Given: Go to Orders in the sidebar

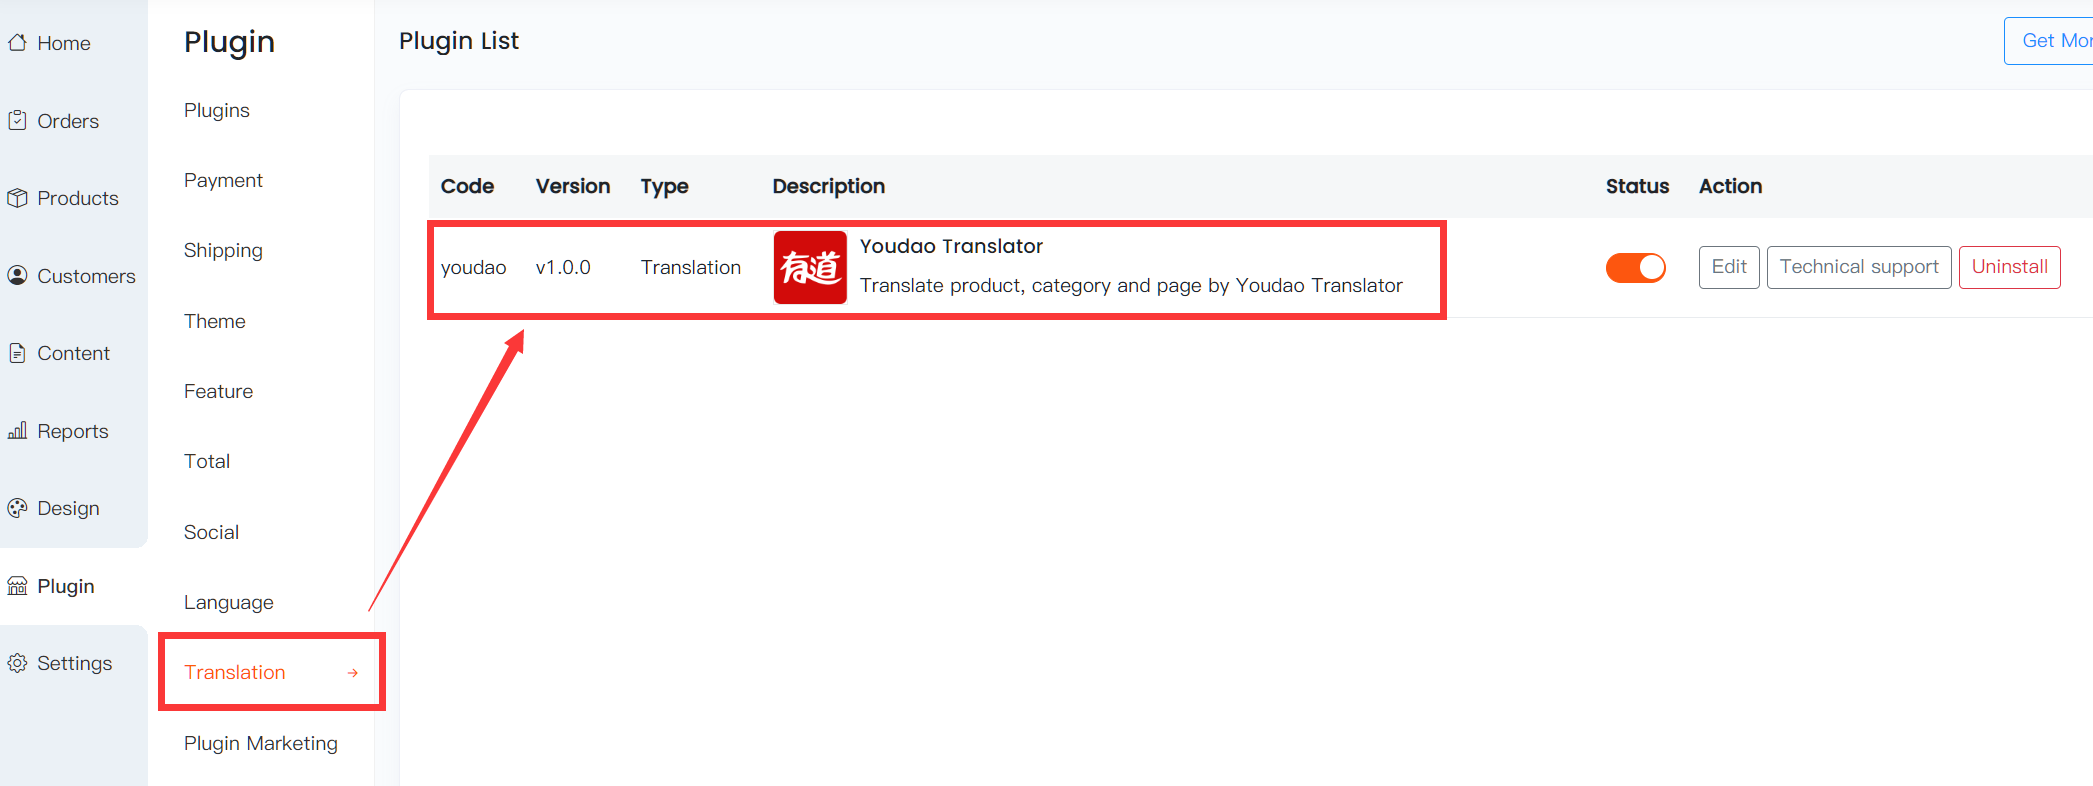Looking at the screenshot, I should (68, 121).
